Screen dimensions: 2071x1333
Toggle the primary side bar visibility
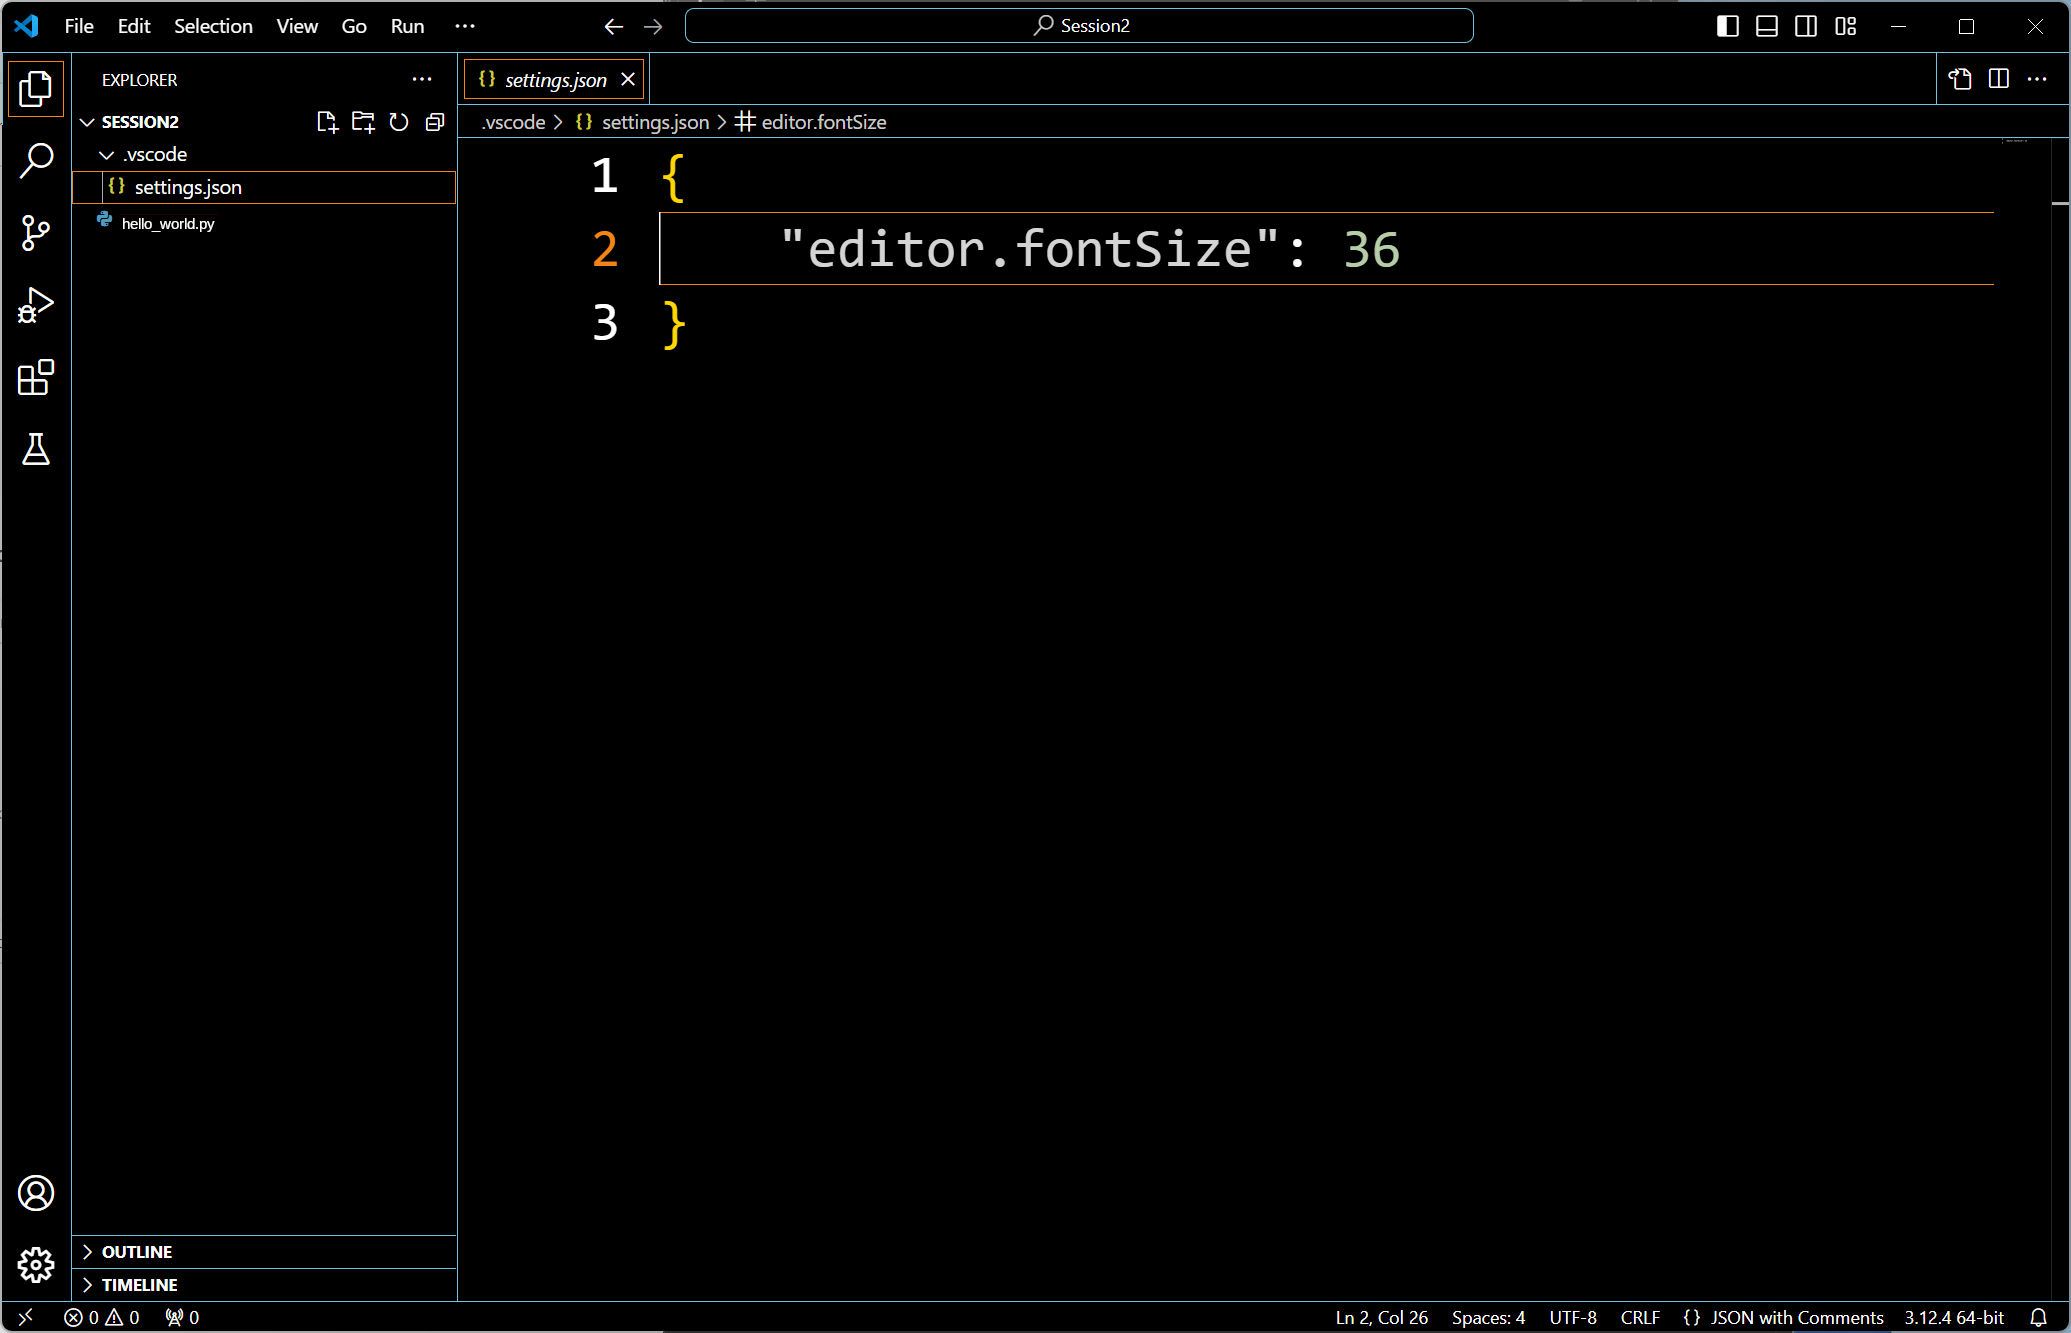click(1727, 26)
